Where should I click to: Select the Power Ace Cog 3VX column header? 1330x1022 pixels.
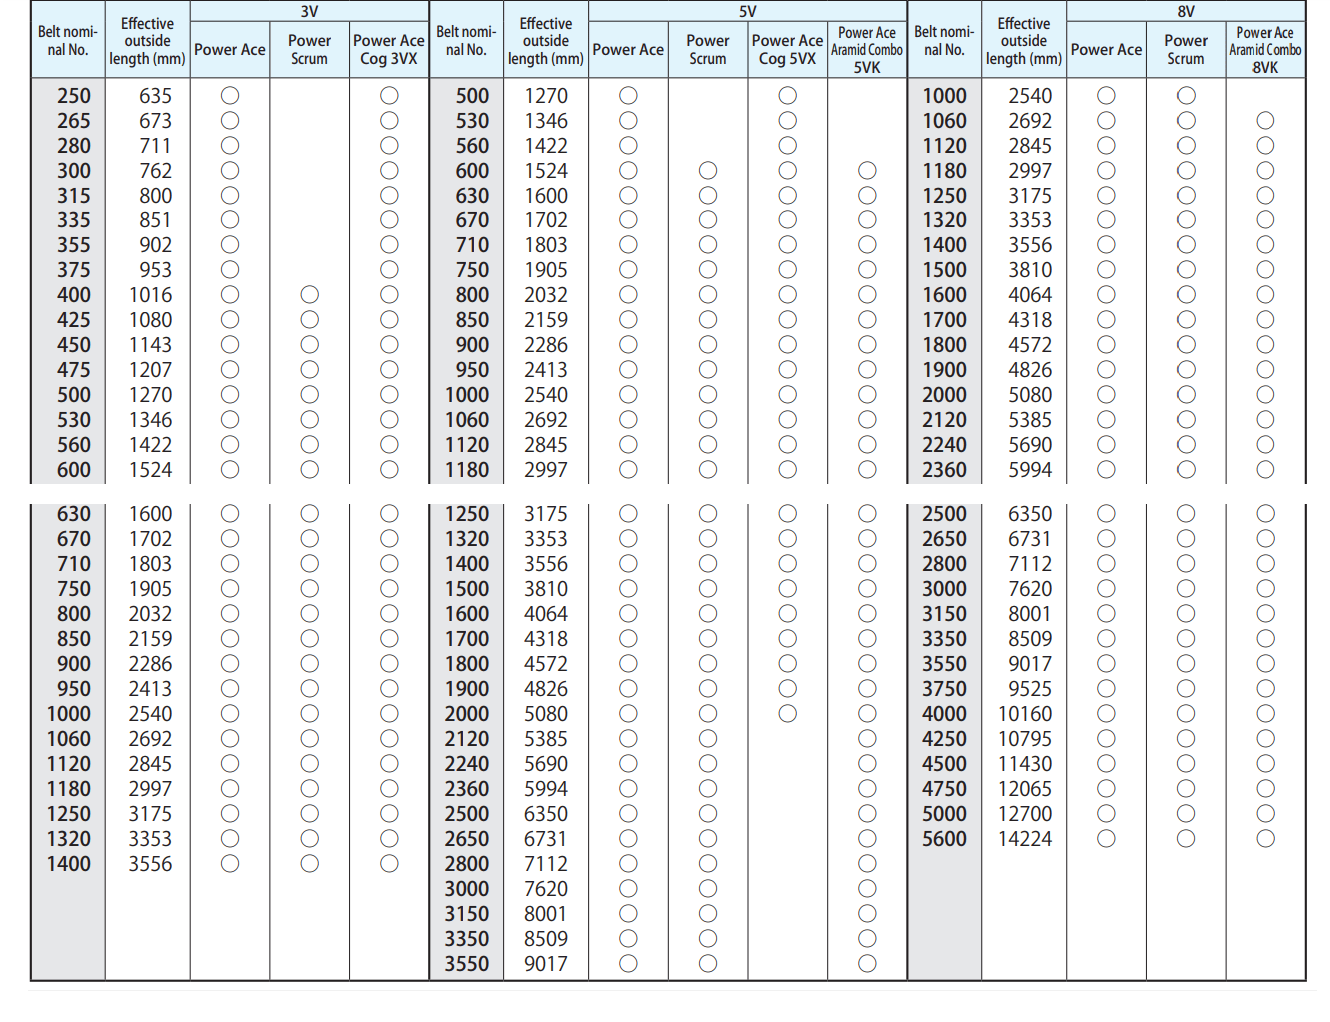pyautogui.click(x=389, y=49)
